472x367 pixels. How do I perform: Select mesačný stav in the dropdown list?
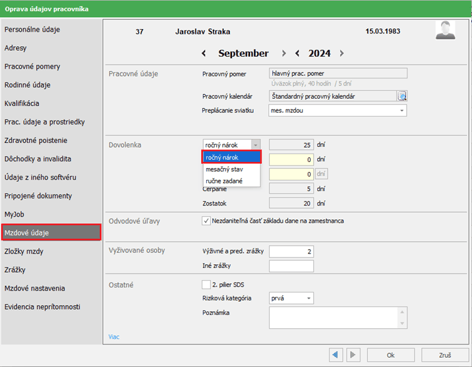coord(231,169)
